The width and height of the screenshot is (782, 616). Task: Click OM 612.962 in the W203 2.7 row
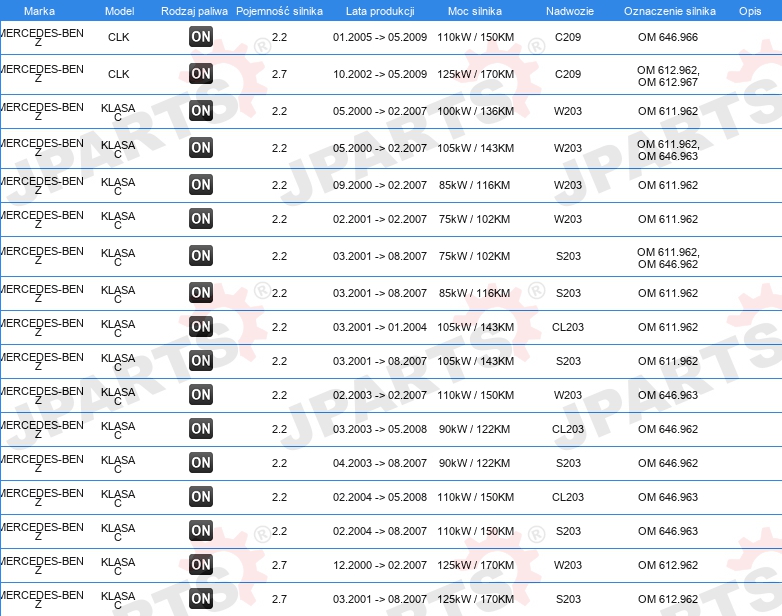668,565
